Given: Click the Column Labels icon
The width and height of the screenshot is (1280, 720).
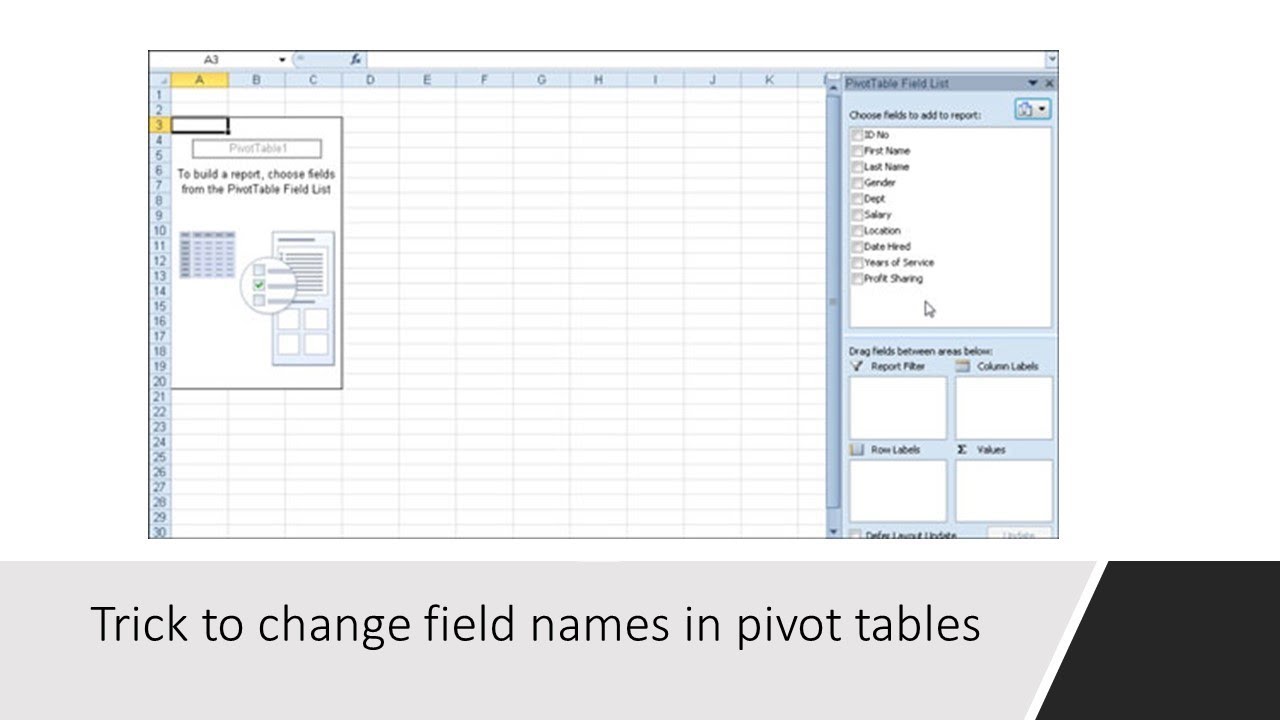Looking at the screenshot, I should [x=962, y=367].
